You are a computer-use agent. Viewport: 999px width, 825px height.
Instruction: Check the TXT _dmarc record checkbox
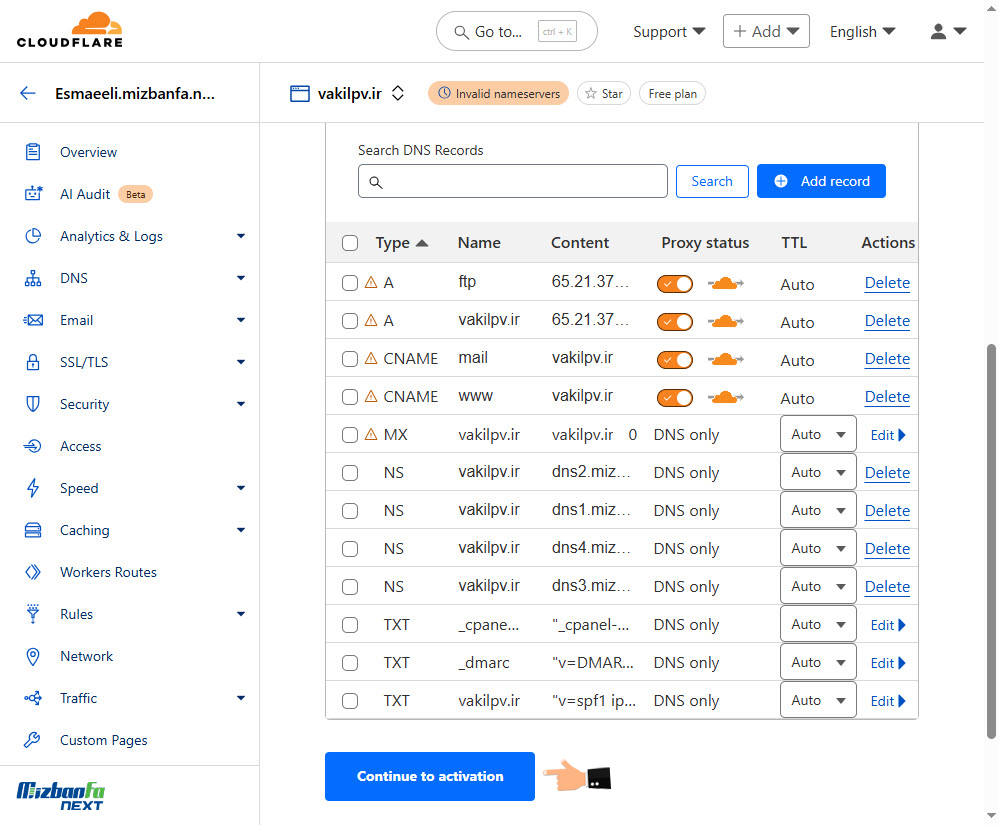350,663
